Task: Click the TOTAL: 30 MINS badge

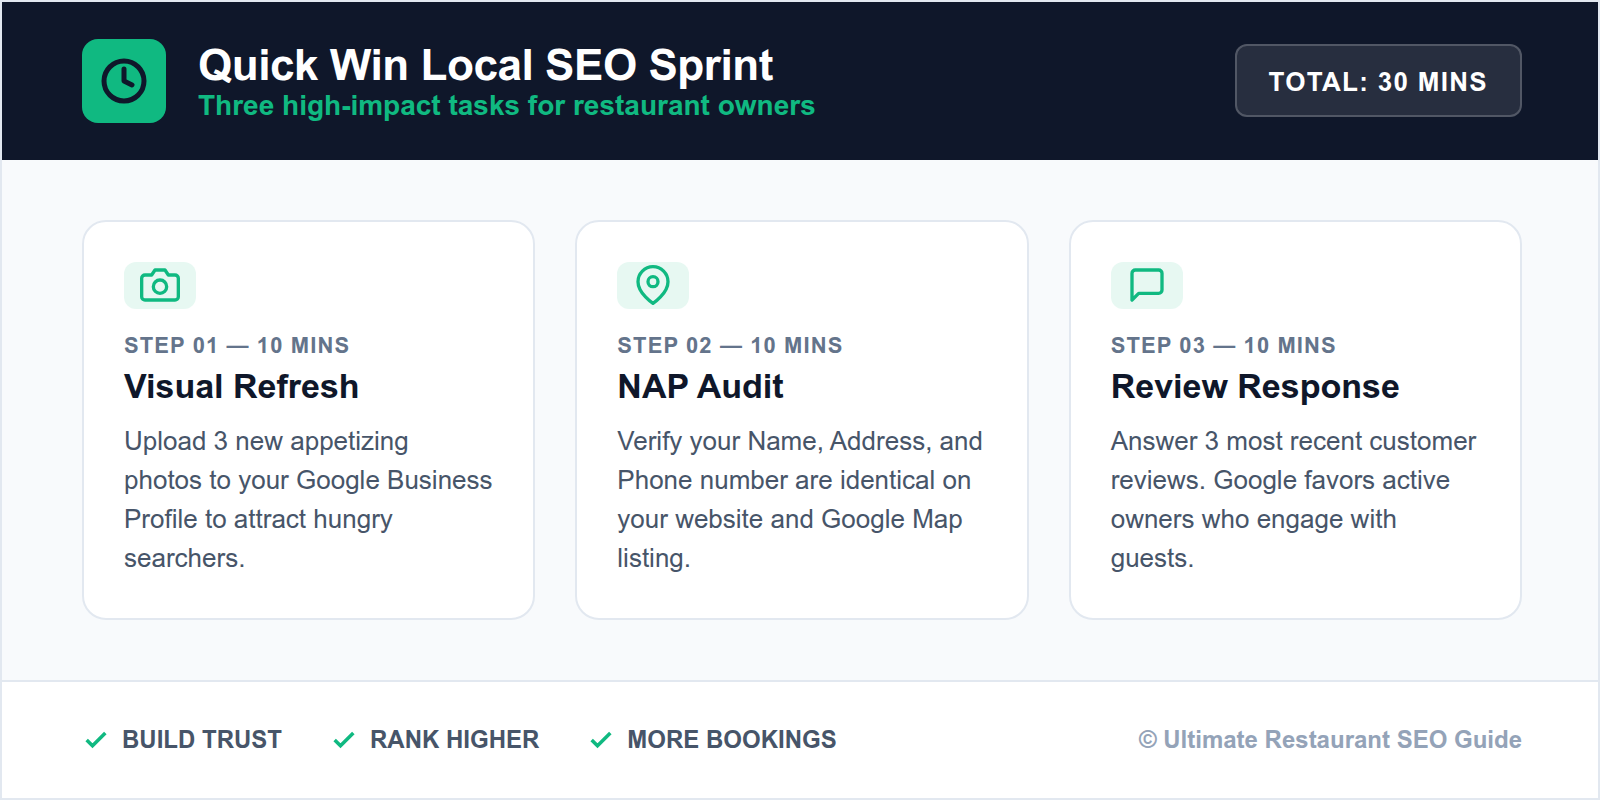Action: coord(1378,81)
